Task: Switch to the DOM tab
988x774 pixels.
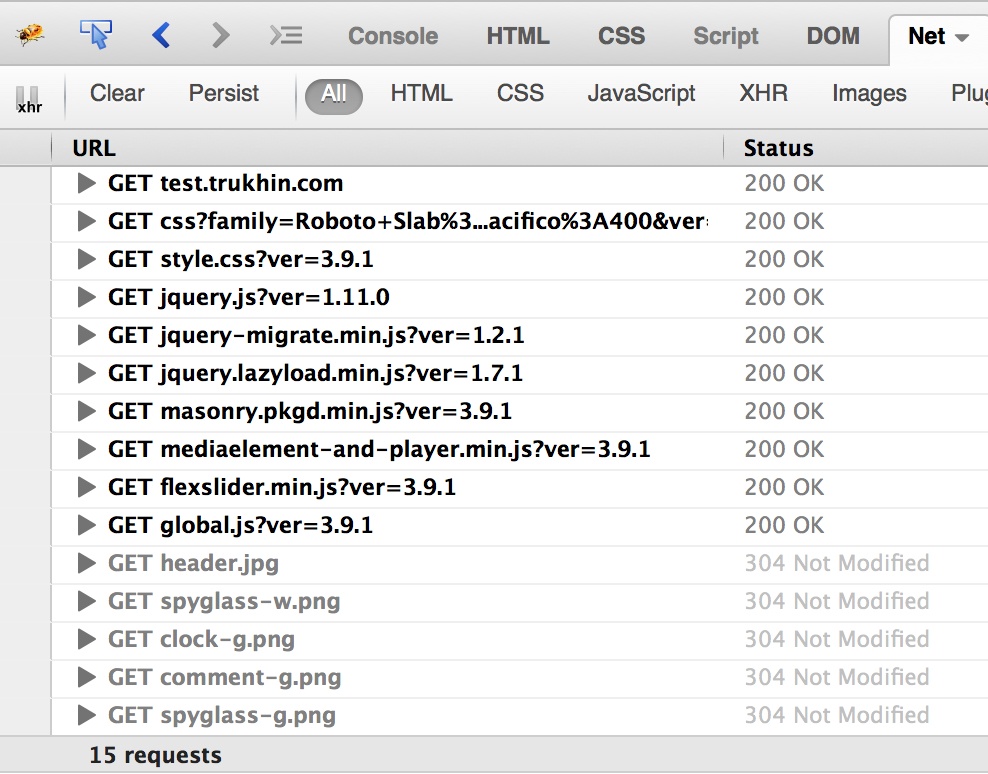Action: [x=833, y=36]
